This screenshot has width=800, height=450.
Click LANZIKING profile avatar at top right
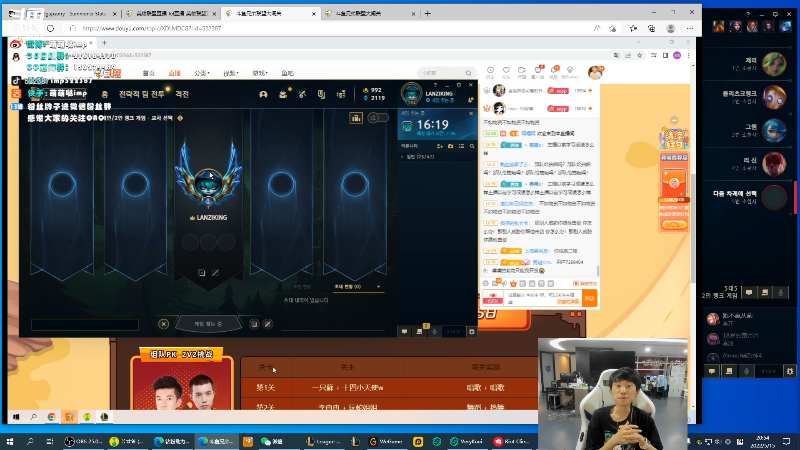coord(411,94)
